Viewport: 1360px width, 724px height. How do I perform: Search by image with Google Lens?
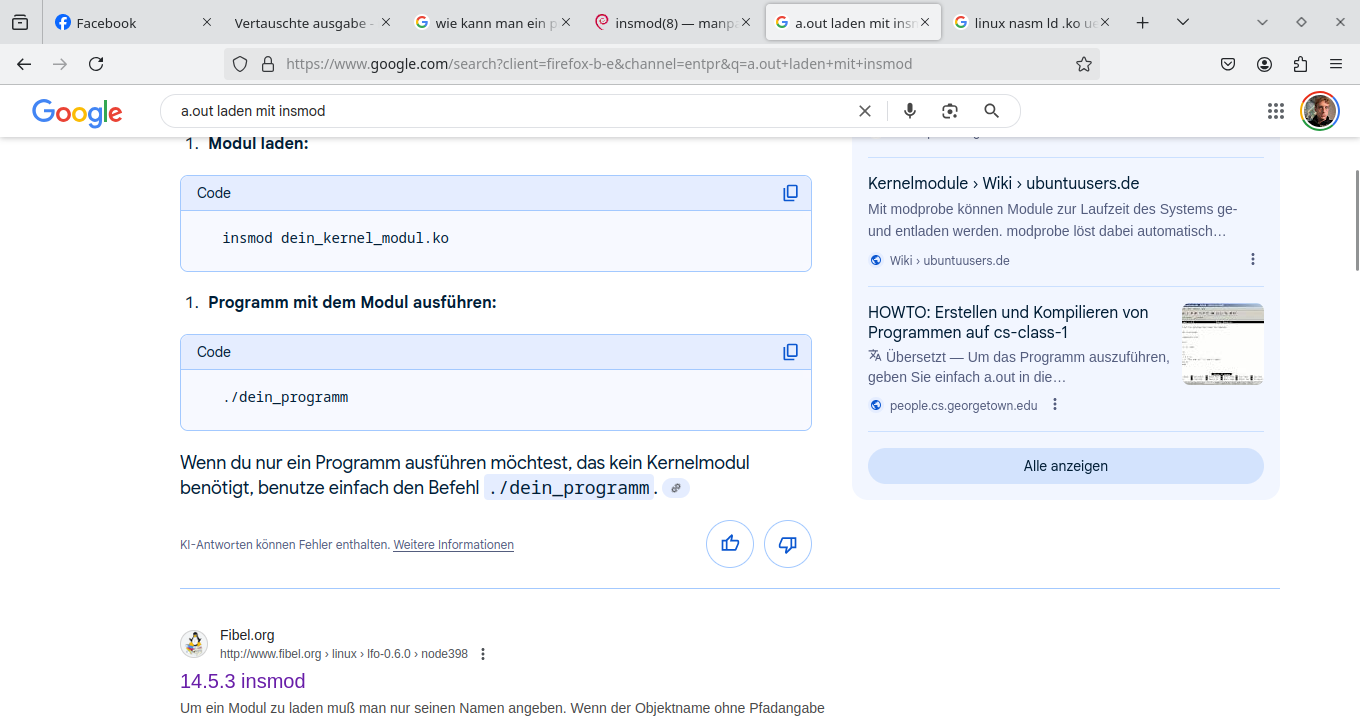pyautogui.click(x=949, y=110)
